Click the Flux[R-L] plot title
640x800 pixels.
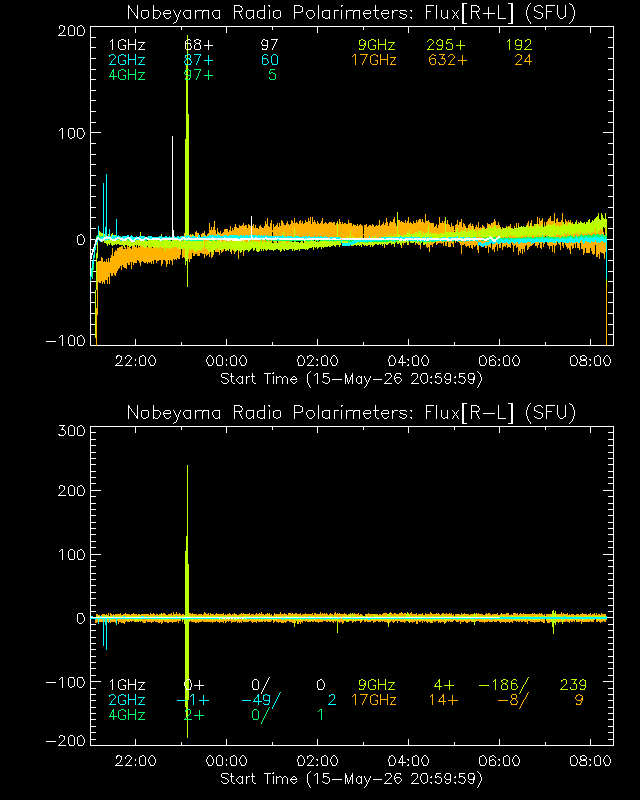[351, 412]
